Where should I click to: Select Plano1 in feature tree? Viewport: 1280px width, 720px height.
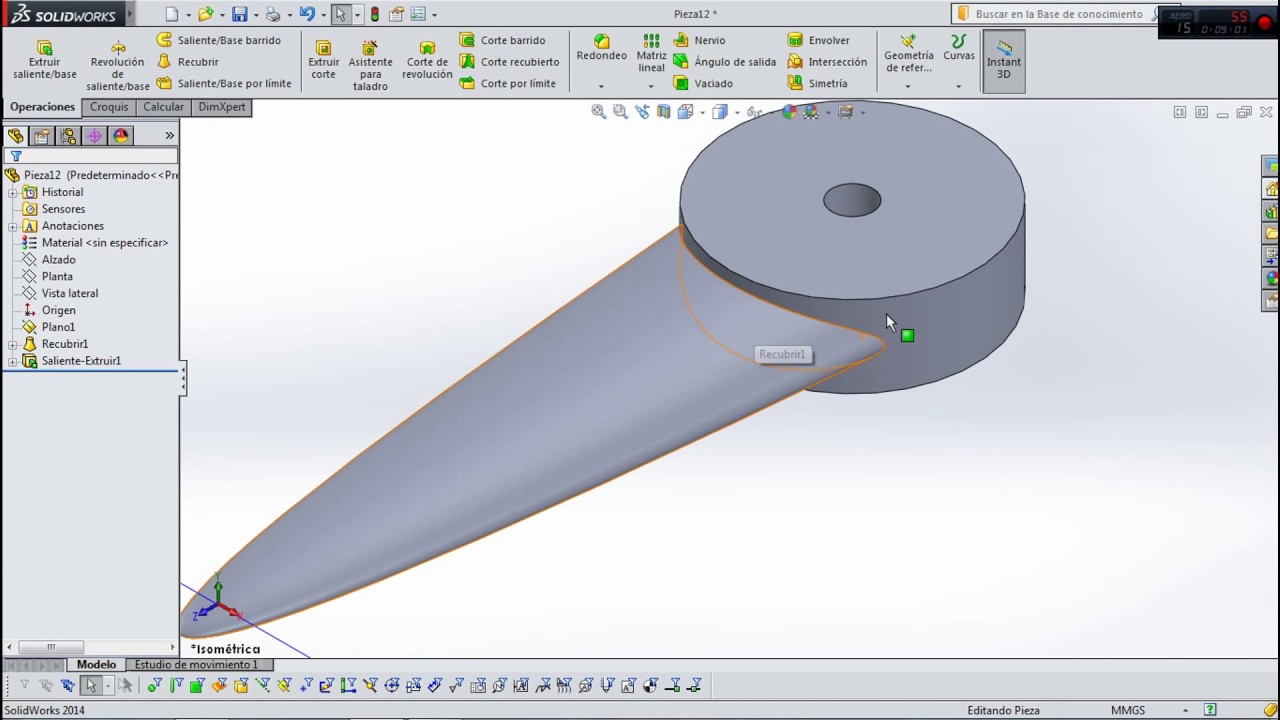pyautogui.click(x=58, y=327)
